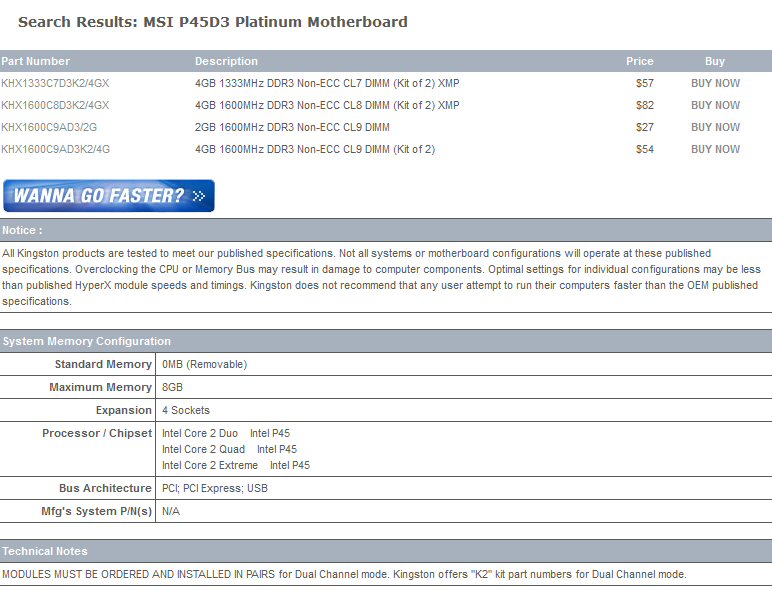Click the Processor / Chipset label
The height and width of the screenshot is (590, 772).
(x=97, y=433)
